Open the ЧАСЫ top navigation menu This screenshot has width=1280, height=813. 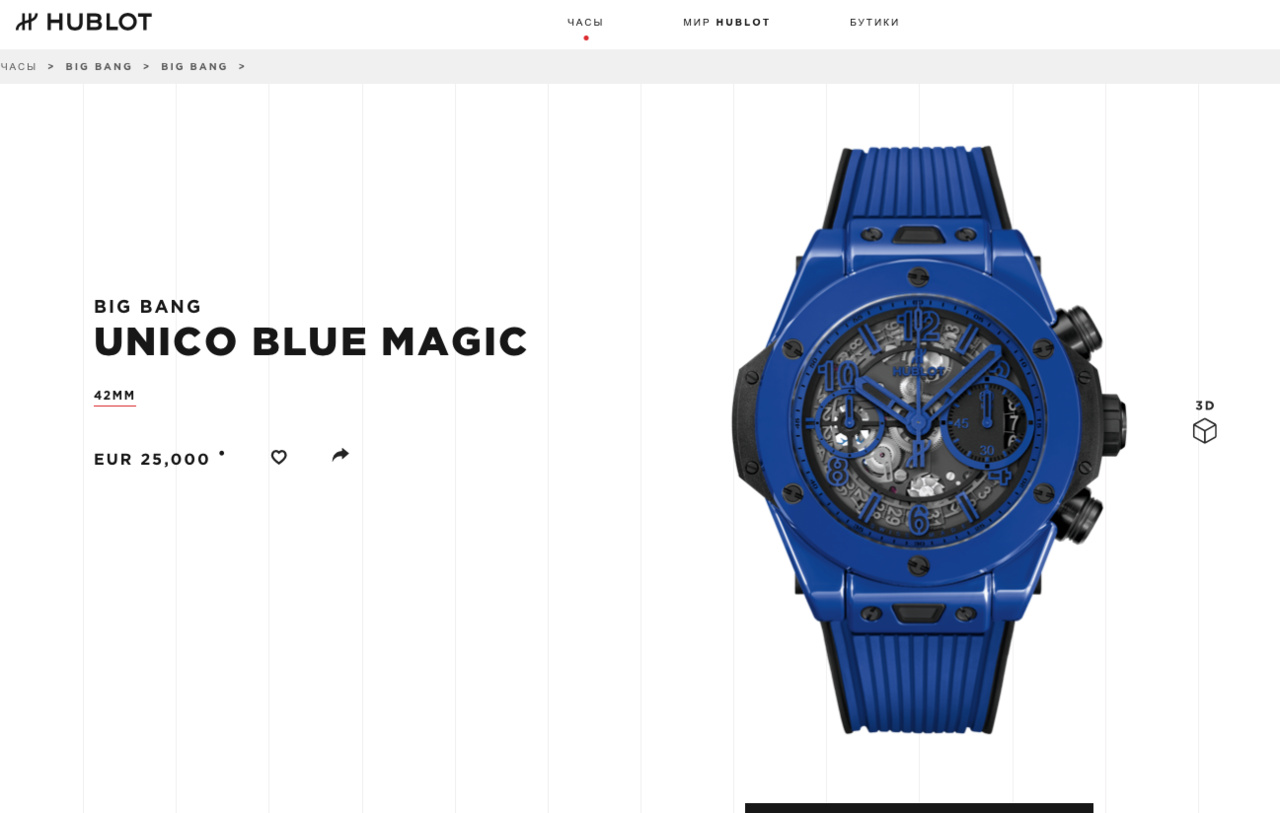pos(585,22)
